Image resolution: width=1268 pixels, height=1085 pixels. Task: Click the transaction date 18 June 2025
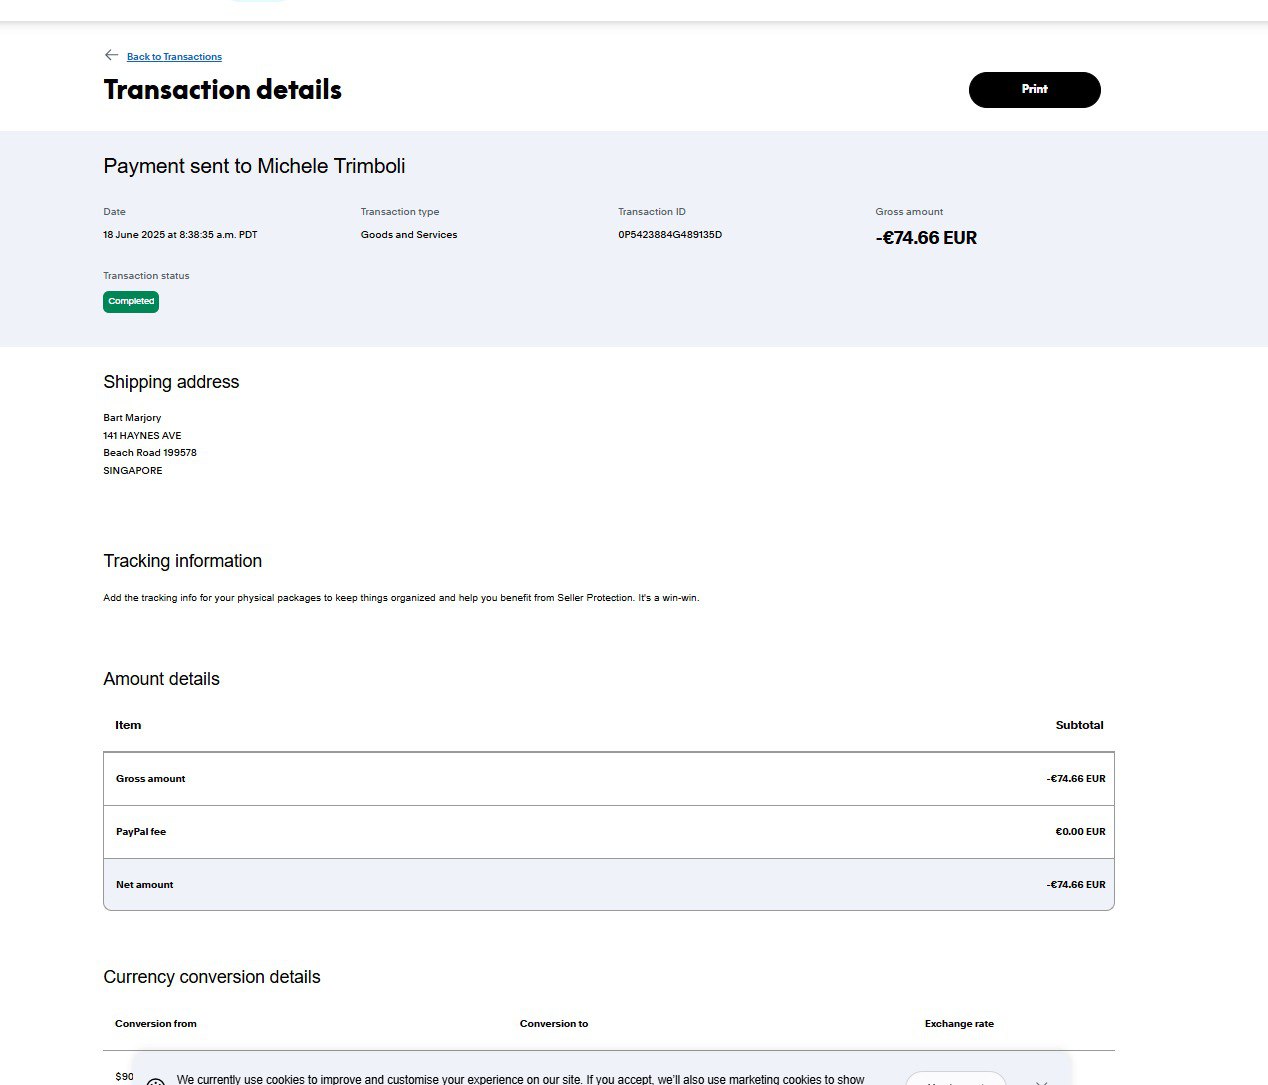180,235
